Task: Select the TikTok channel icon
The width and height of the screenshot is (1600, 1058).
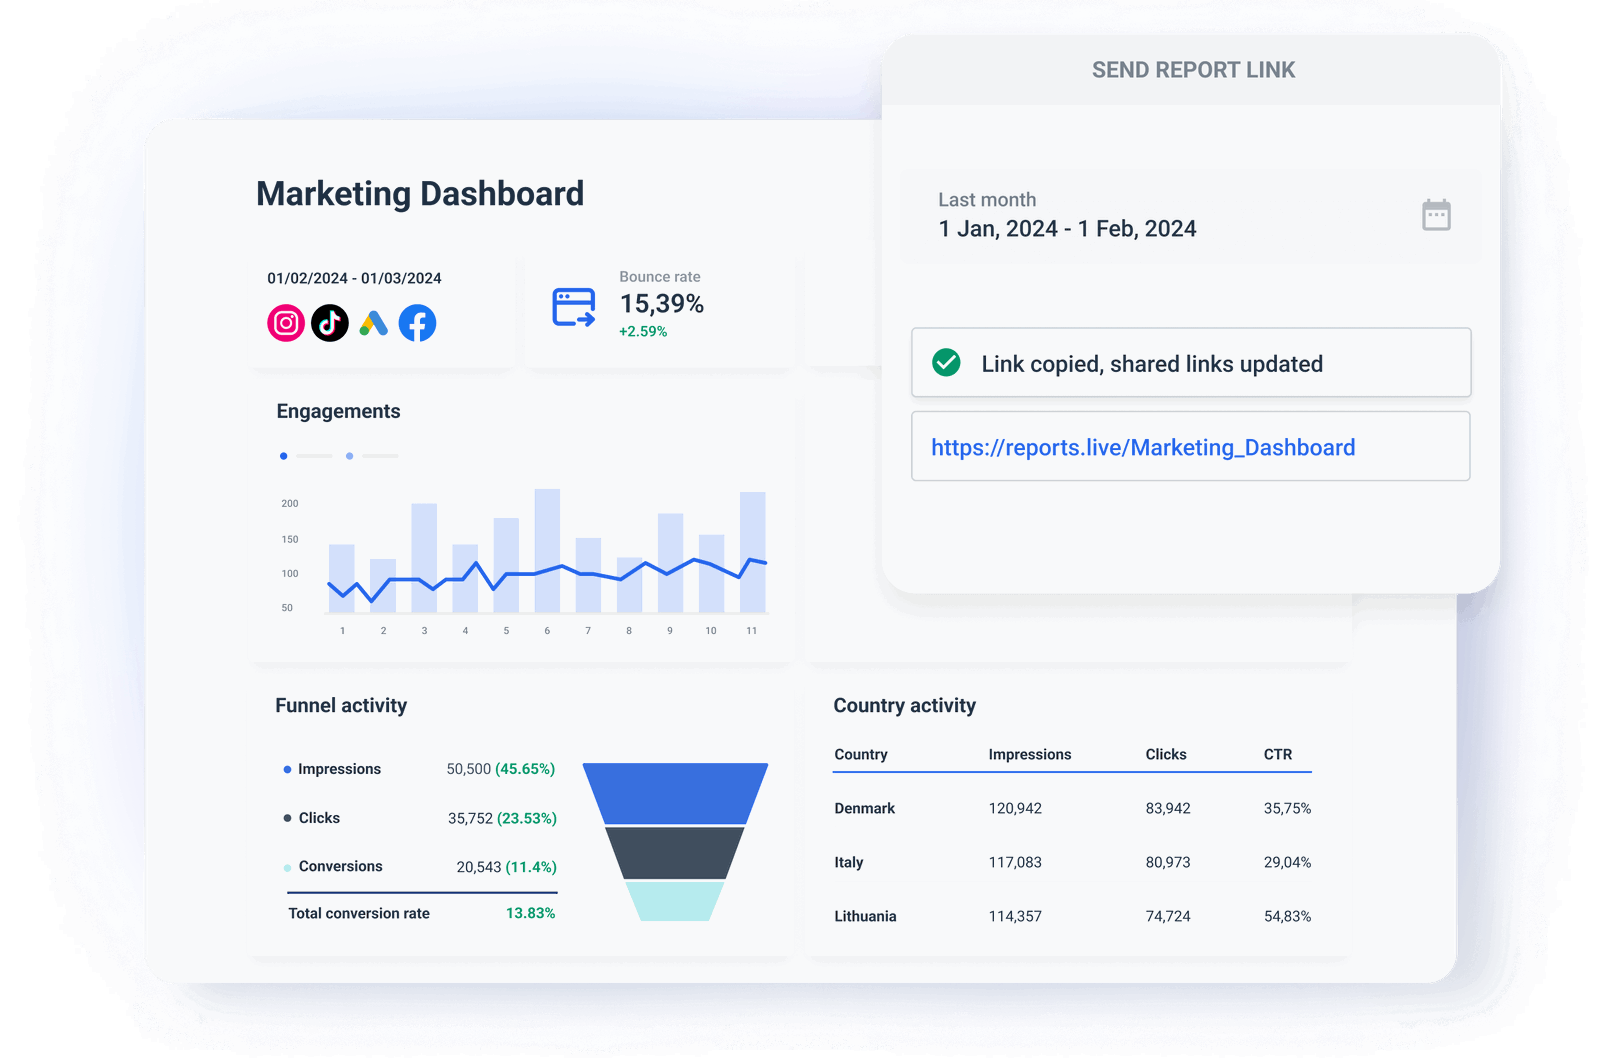Action: [330, 322]
